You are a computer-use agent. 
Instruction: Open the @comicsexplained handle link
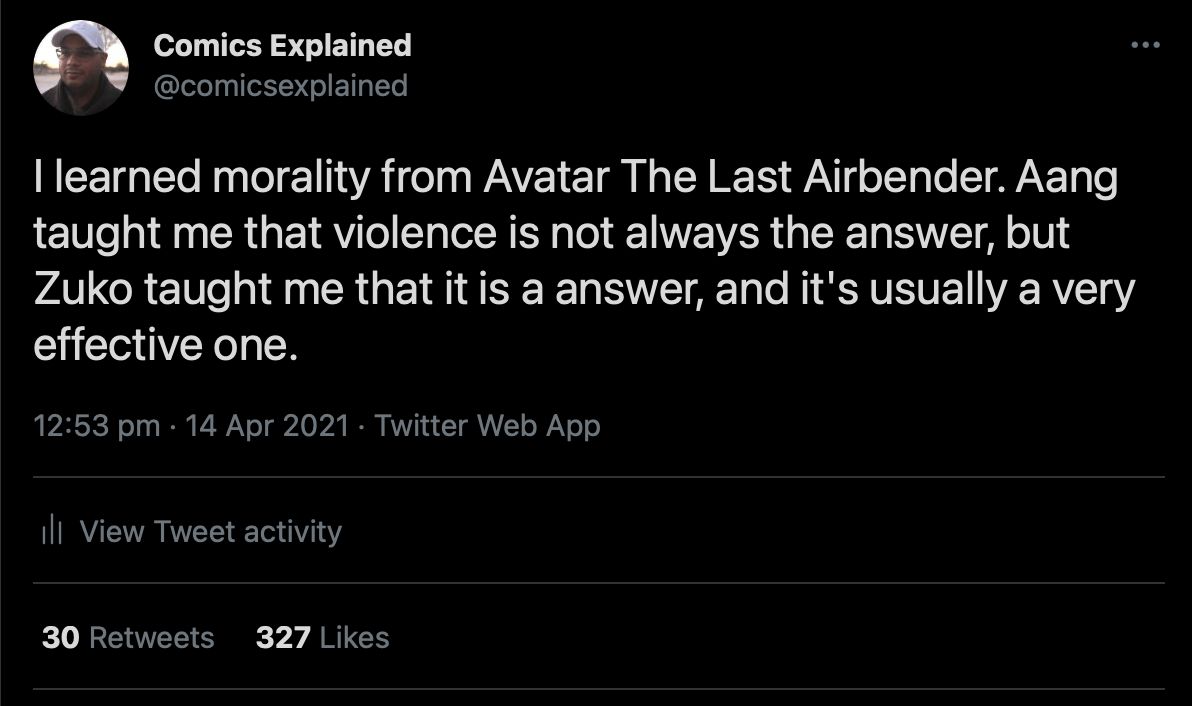pyautogui.click(x=281, y=86)
